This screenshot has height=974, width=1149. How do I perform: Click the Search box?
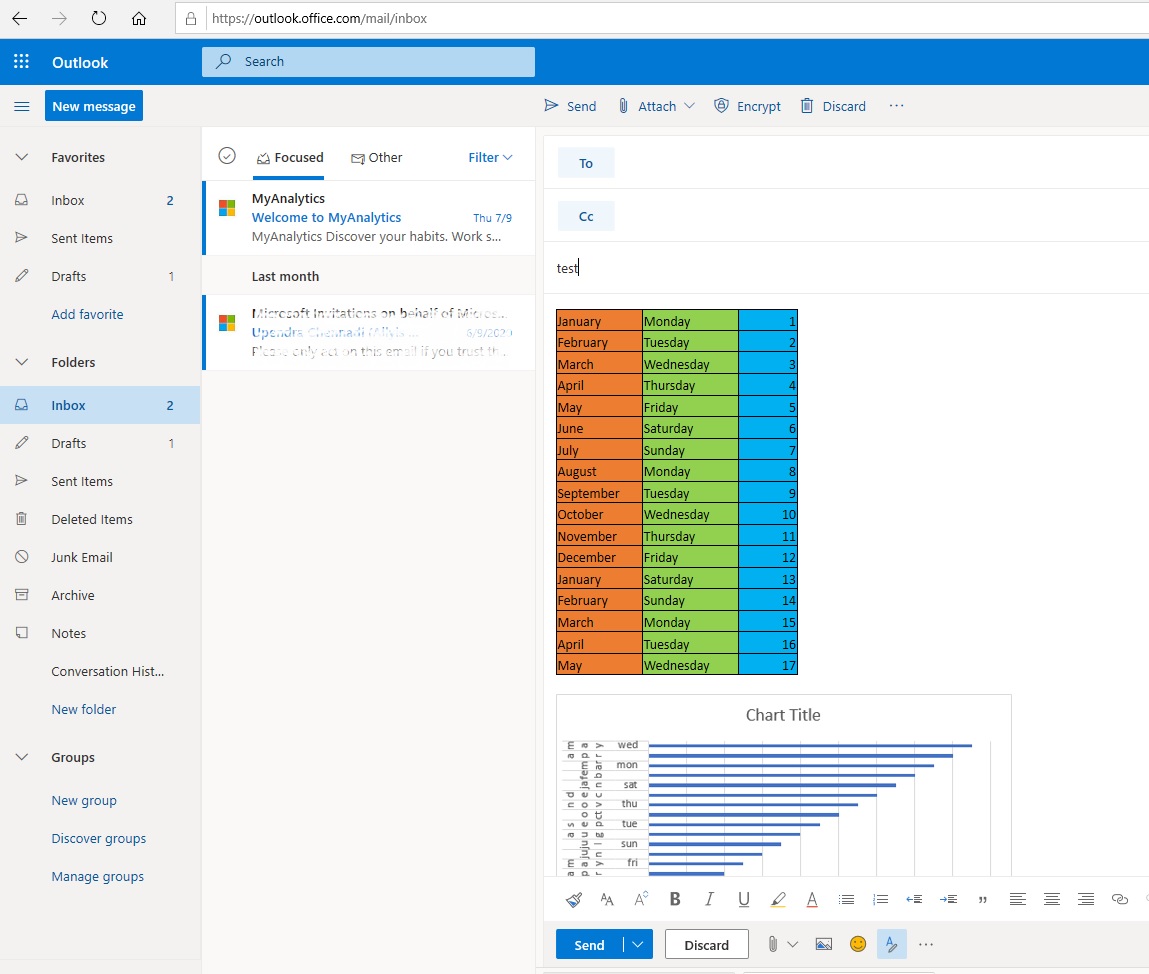(x=368, y=62)
